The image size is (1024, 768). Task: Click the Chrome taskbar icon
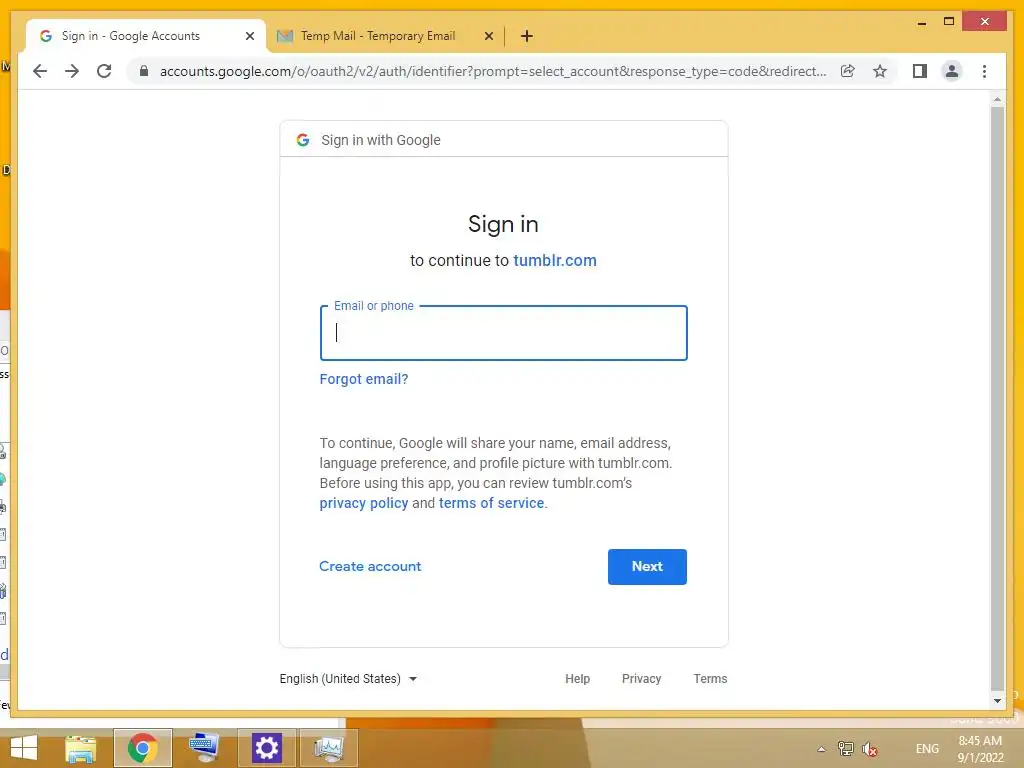coord(142,748)
